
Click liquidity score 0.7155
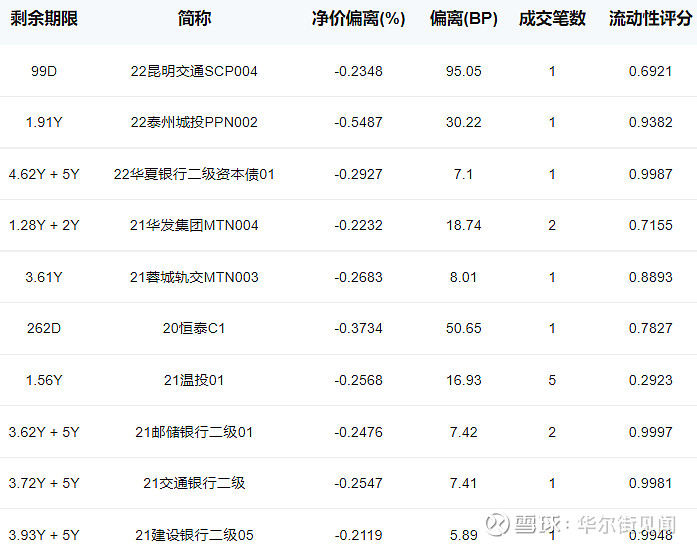click(x=650, y=225)
